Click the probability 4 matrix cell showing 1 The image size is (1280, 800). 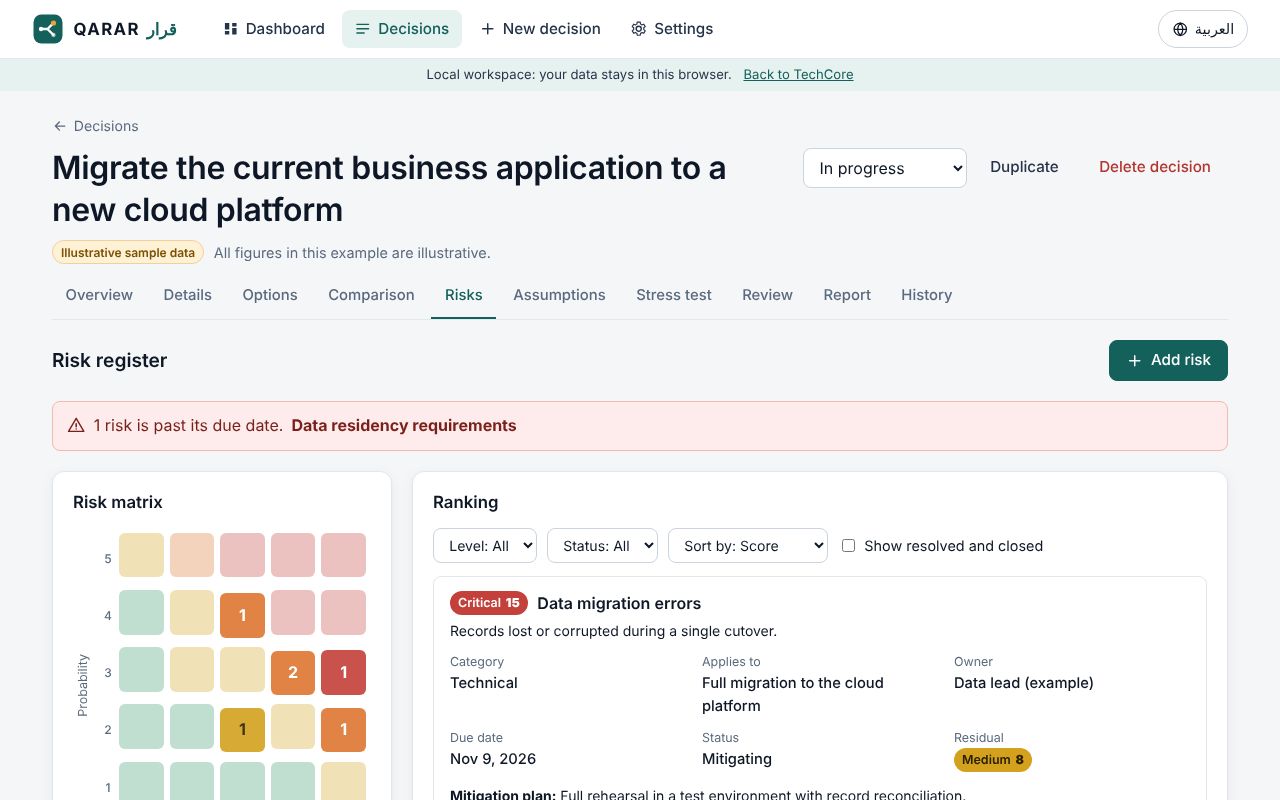[x=242, y=614]
